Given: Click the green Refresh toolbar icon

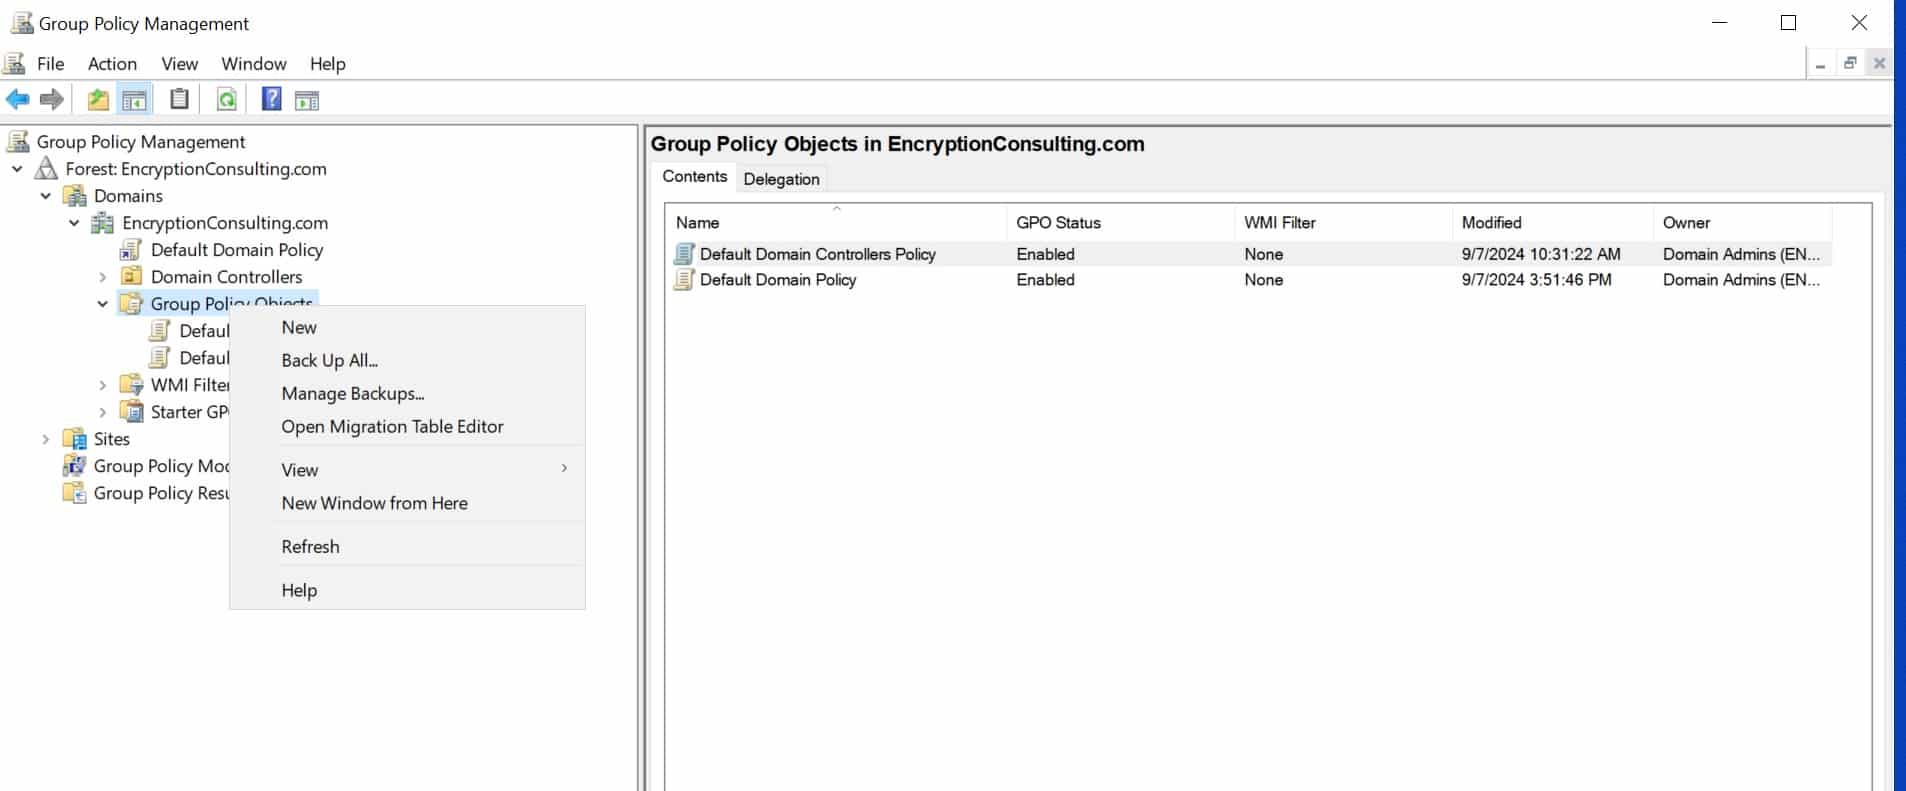Looking at the screenshot, I should point(227,99).
